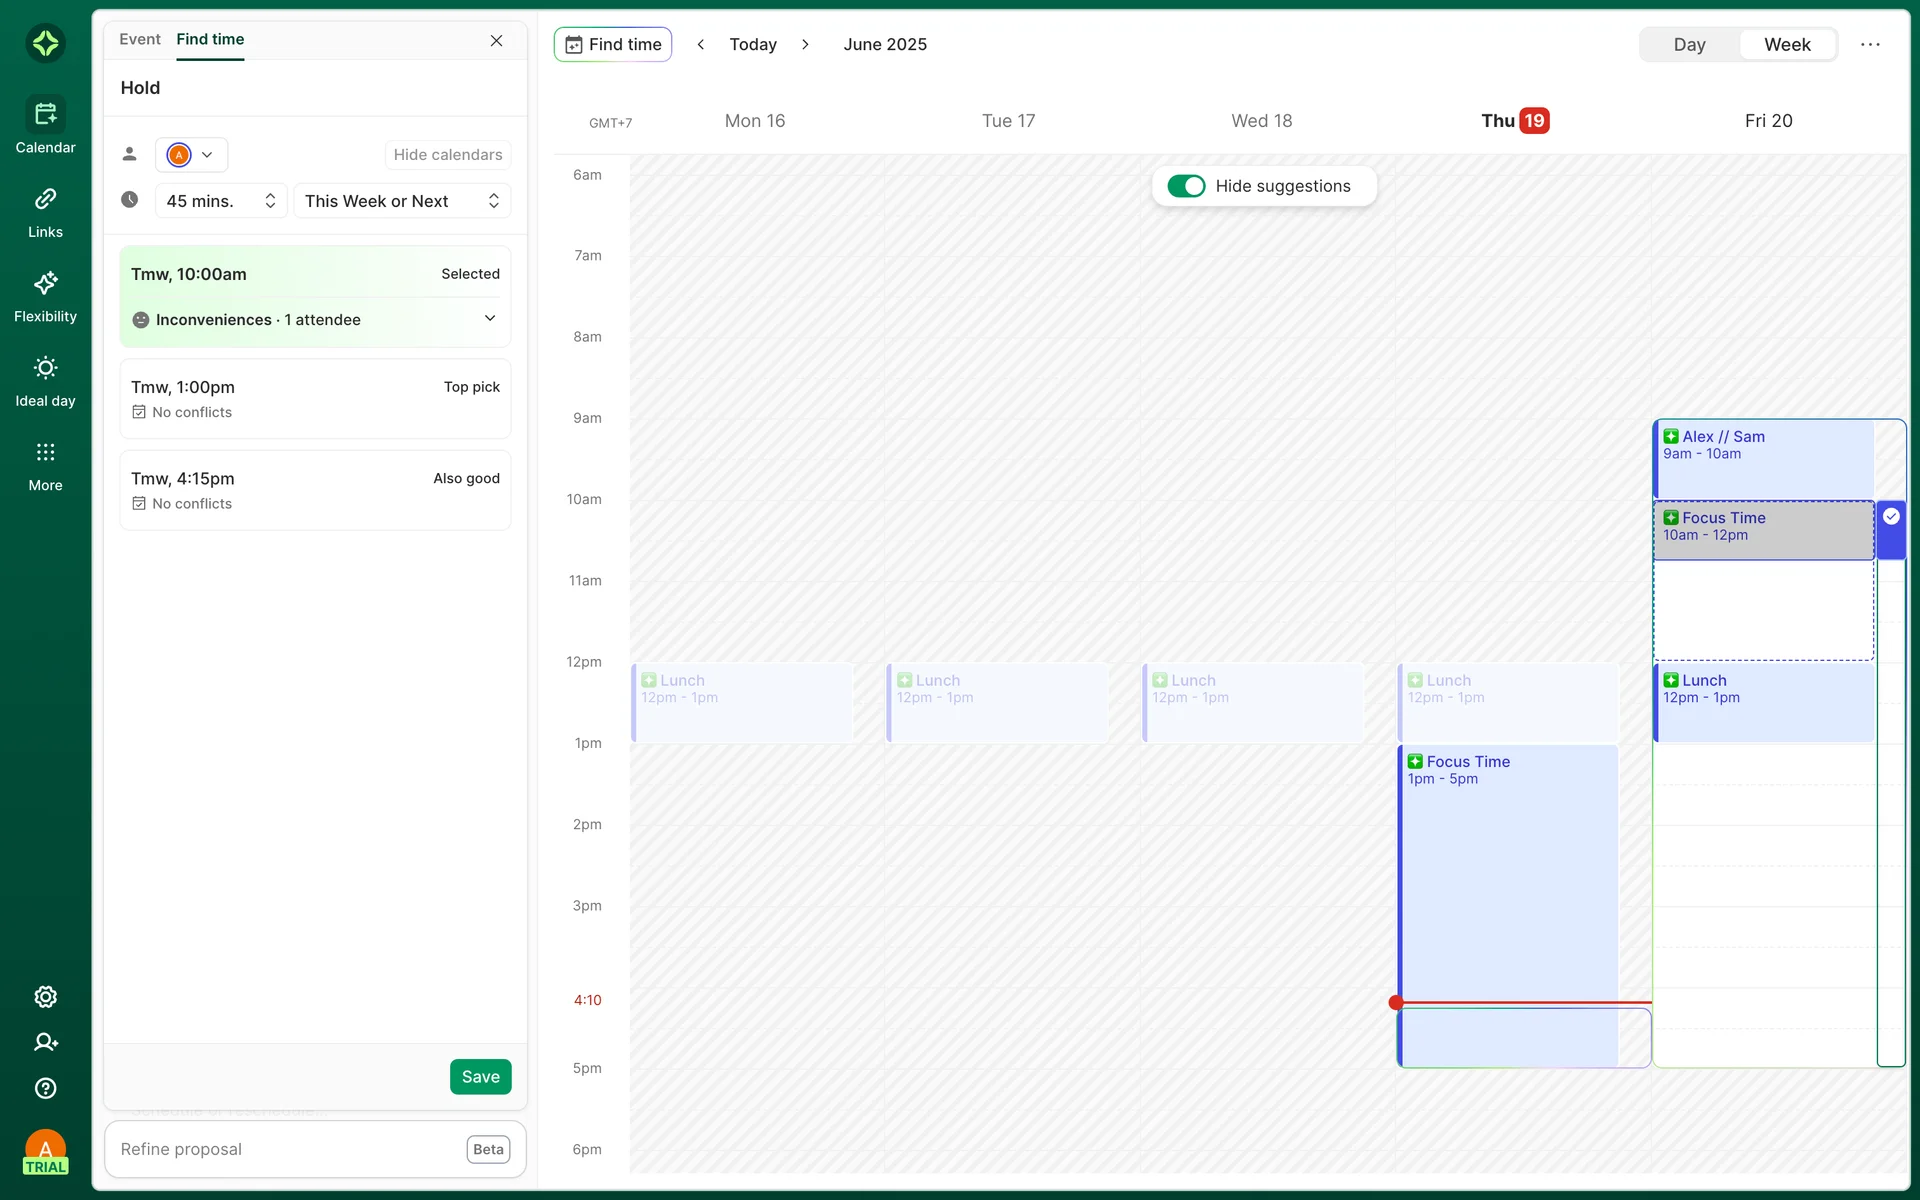Expand the Inconveniences attendee details

click(490, 319)
